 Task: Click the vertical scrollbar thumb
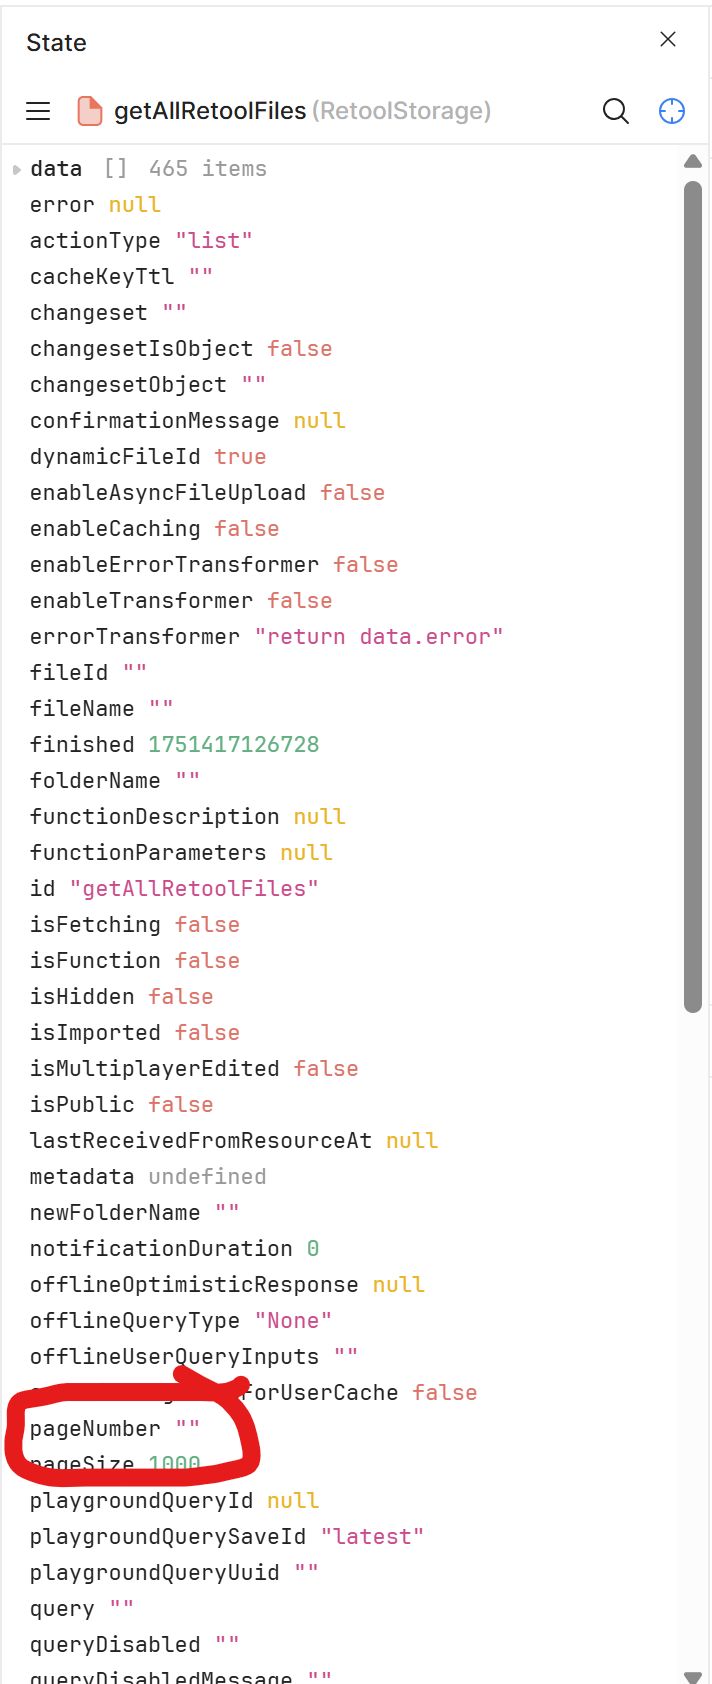(693, 597)
